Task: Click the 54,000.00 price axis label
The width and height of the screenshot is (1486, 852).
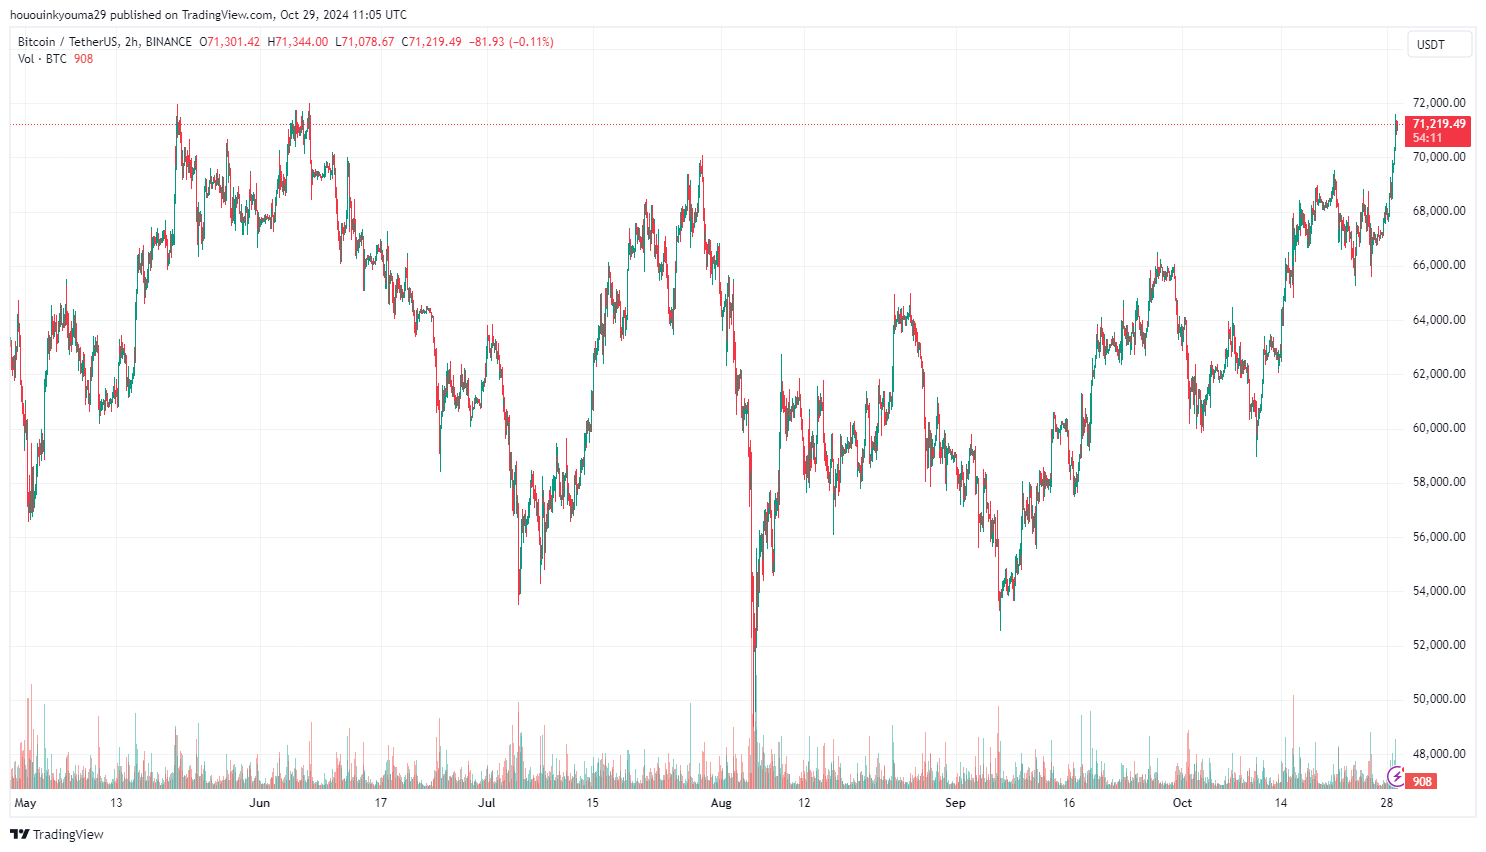Action: 1439,591
